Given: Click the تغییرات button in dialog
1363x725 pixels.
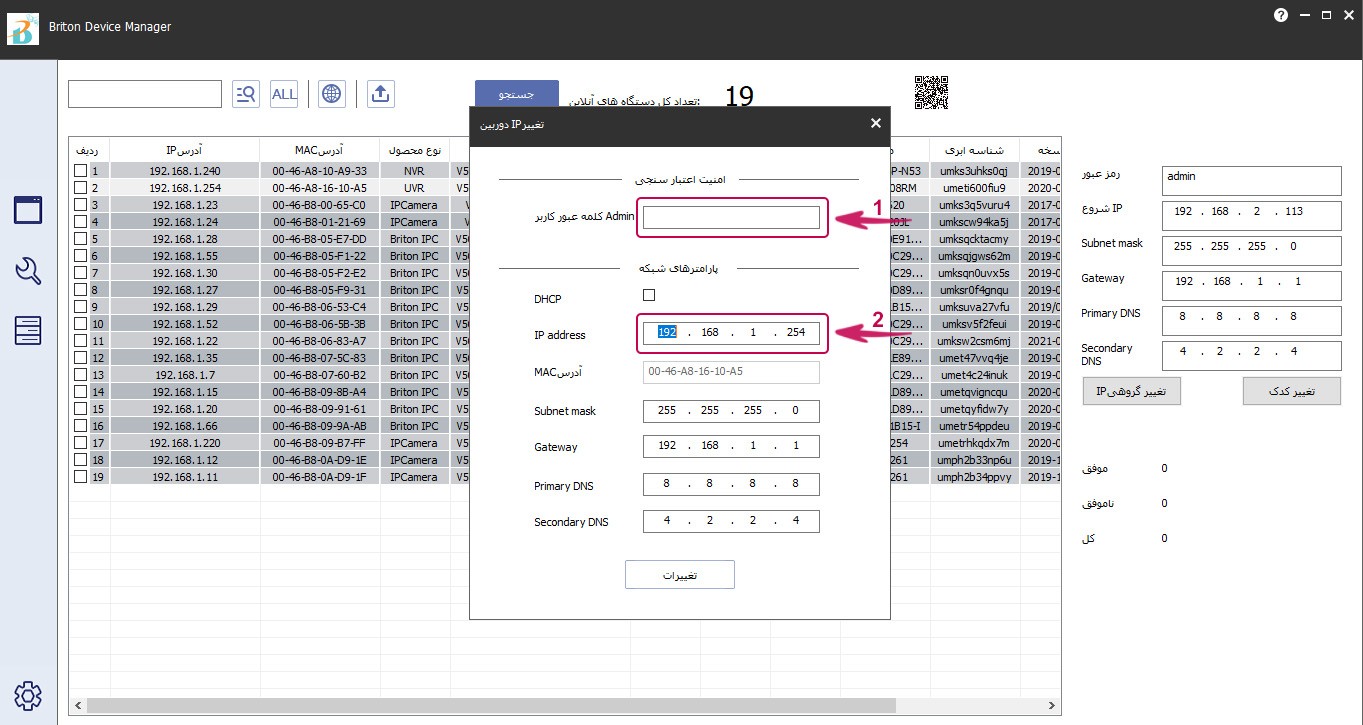Looking at the screenshot, I should (680, 575).
